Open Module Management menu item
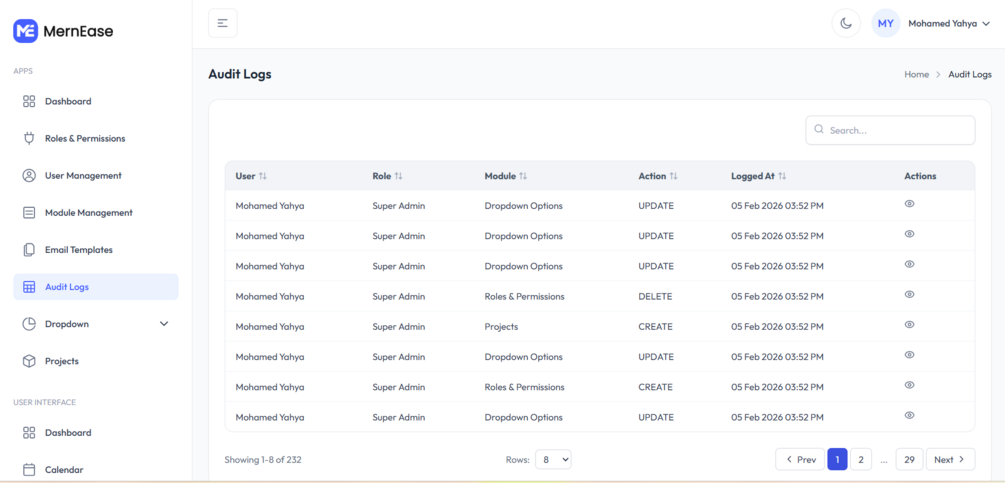This screenshot has height=483, width=1005. click(x=96, y=213)
